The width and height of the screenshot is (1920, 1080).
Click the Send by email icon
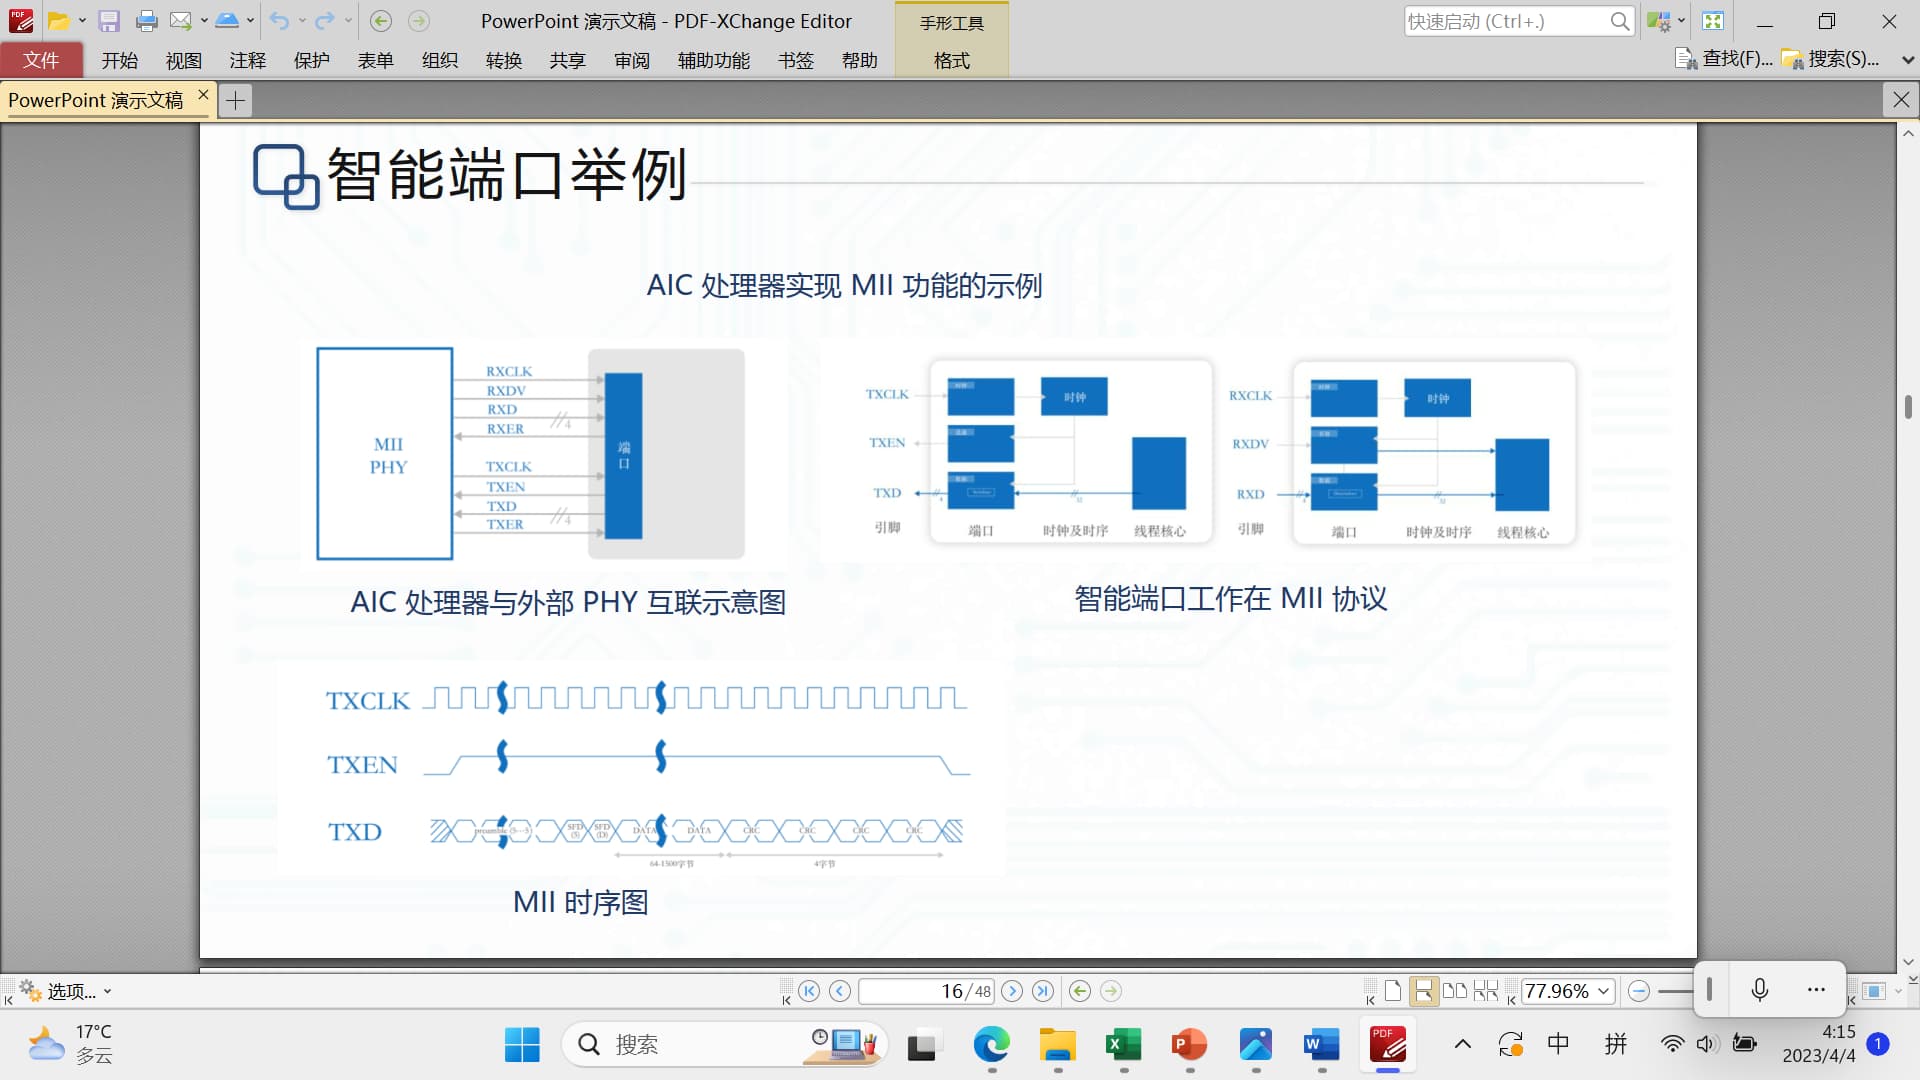pyautogui.click(x=180, y=21)
